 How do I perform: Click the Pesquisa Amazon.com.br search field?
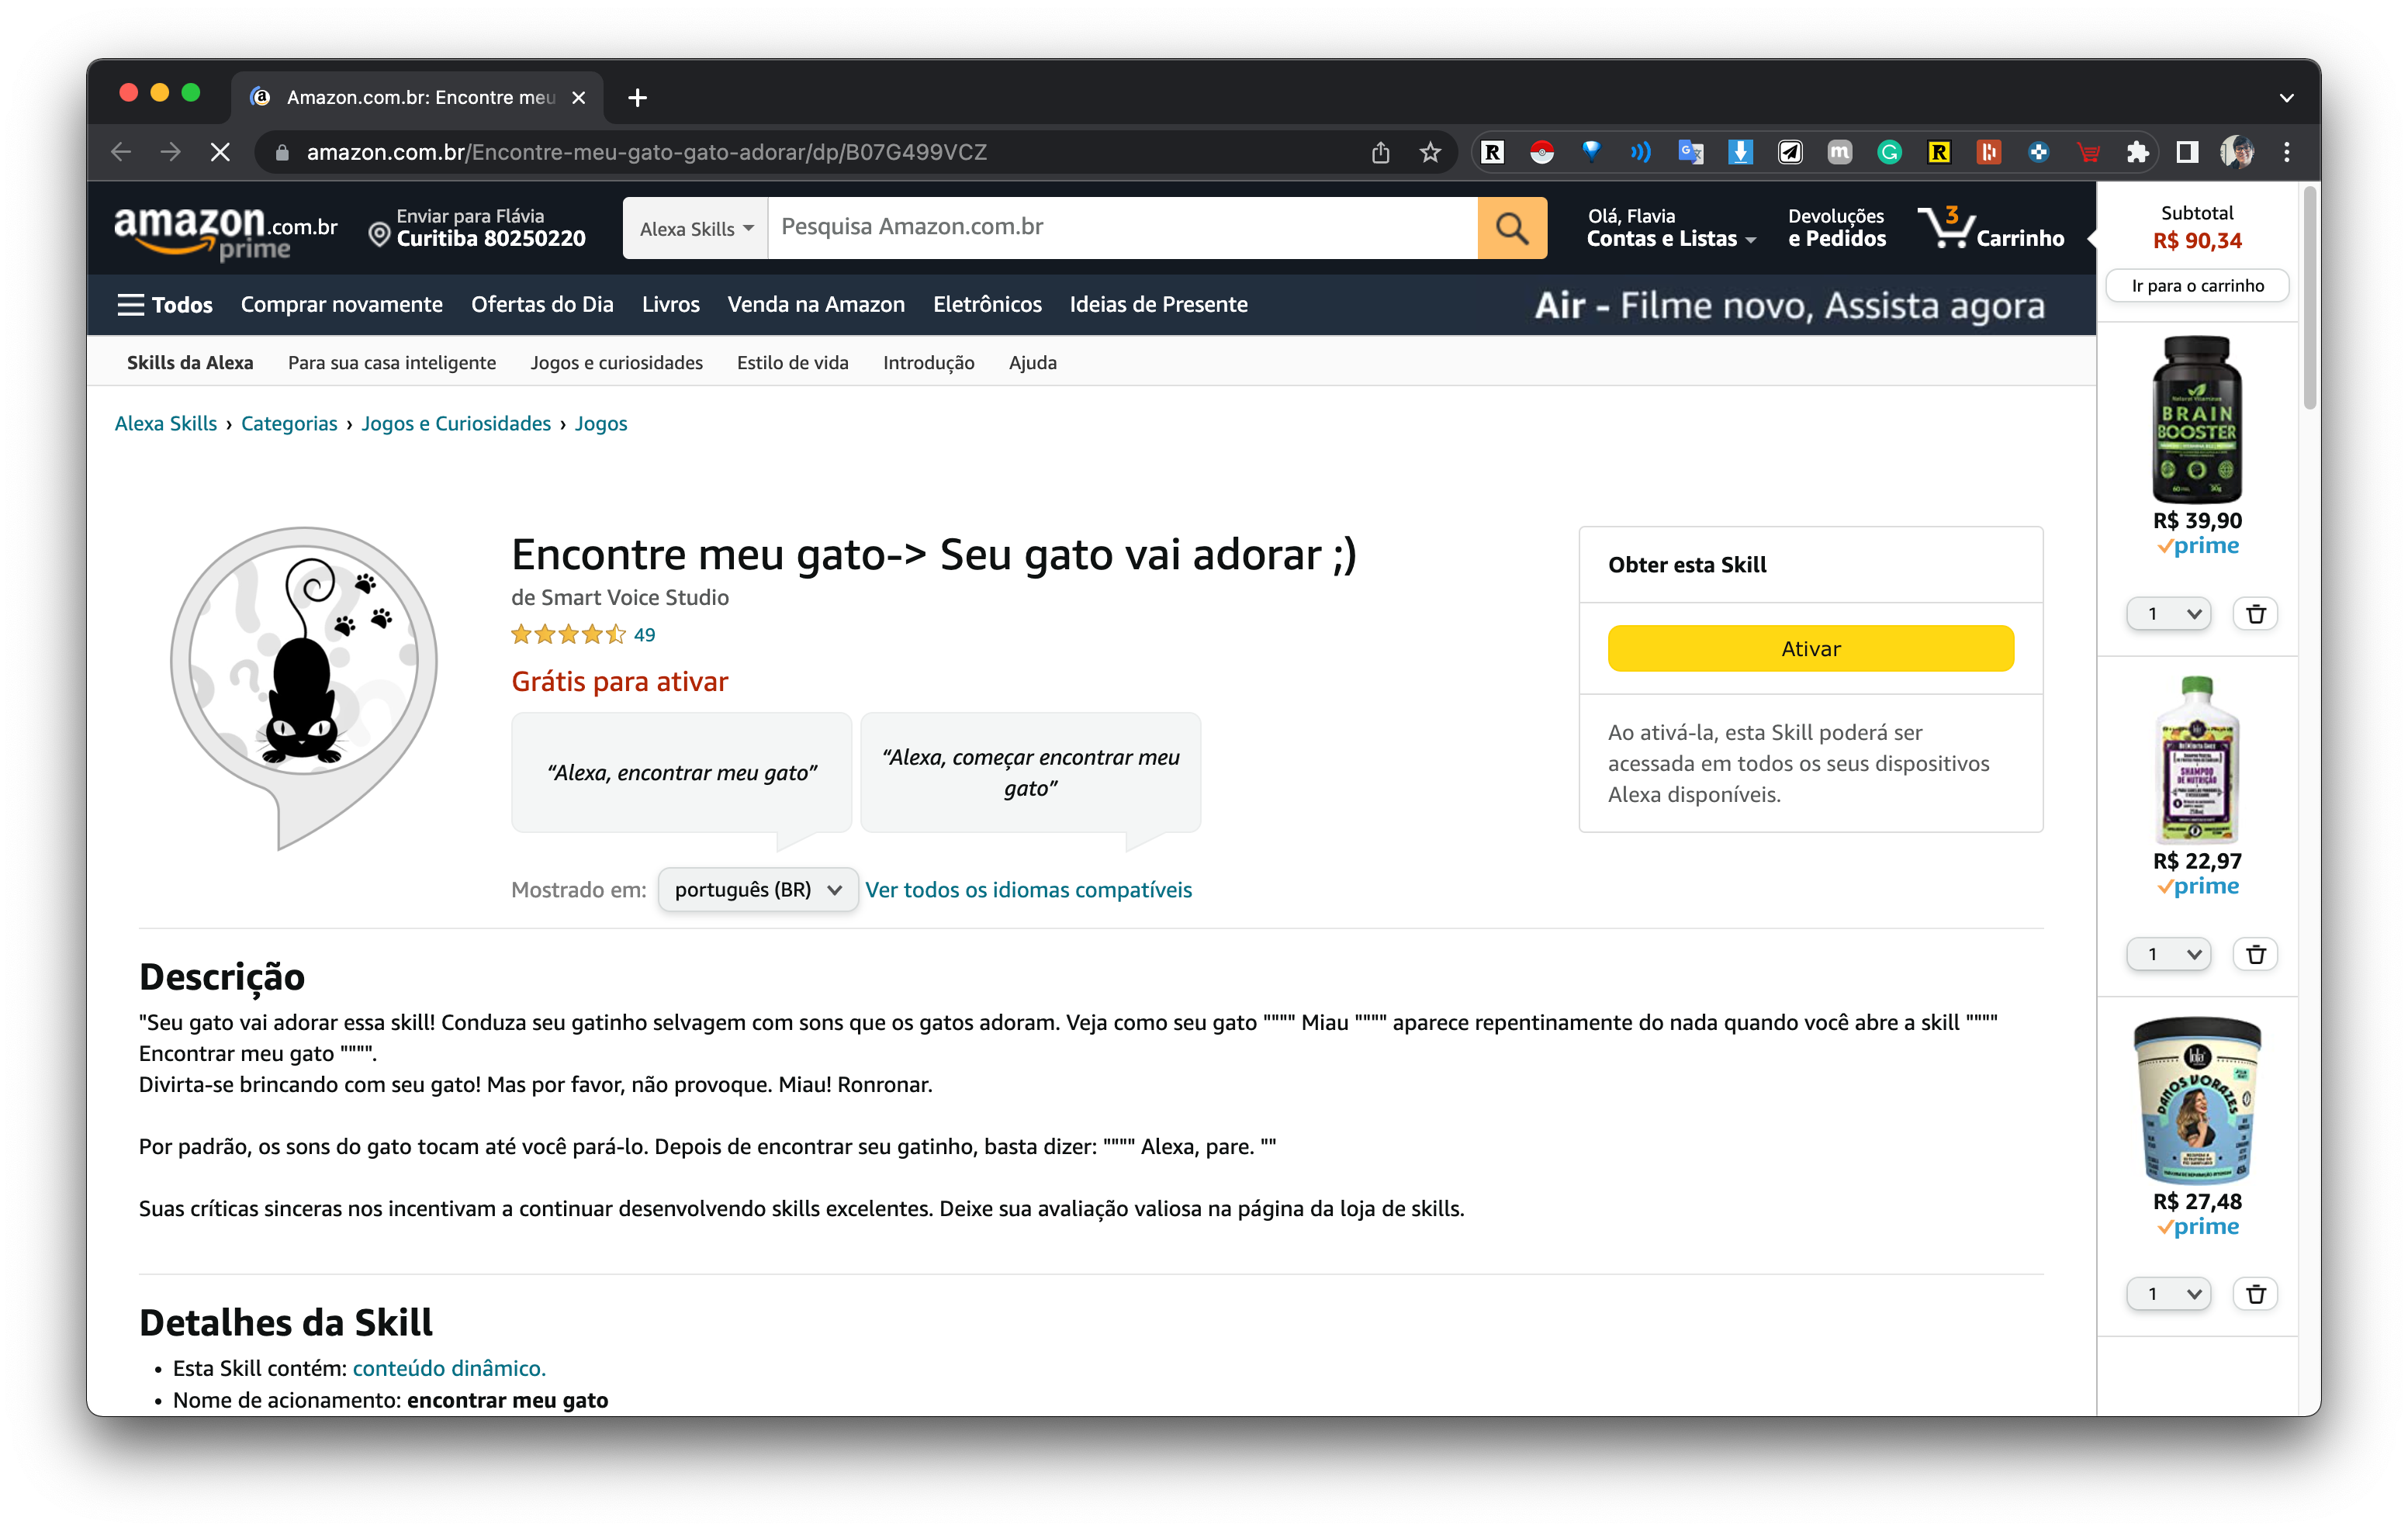click(1123, 228)
